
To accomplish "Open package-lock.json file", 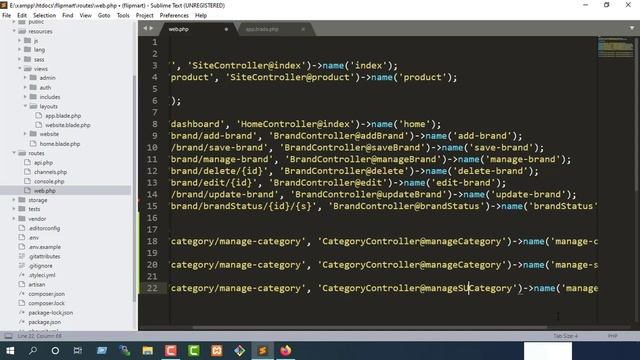I will 51,313.
